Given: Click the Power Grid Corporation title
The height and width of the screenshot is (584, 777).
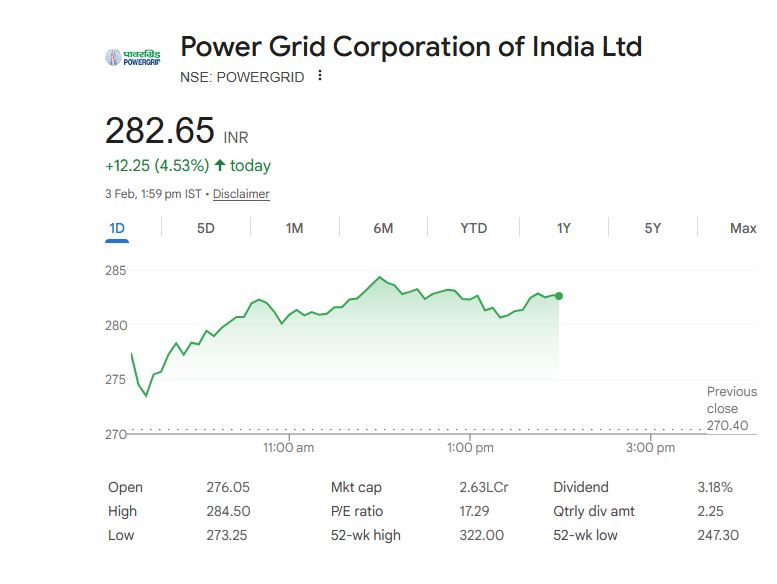Looking at the screenshot, I should coord(411,47).
